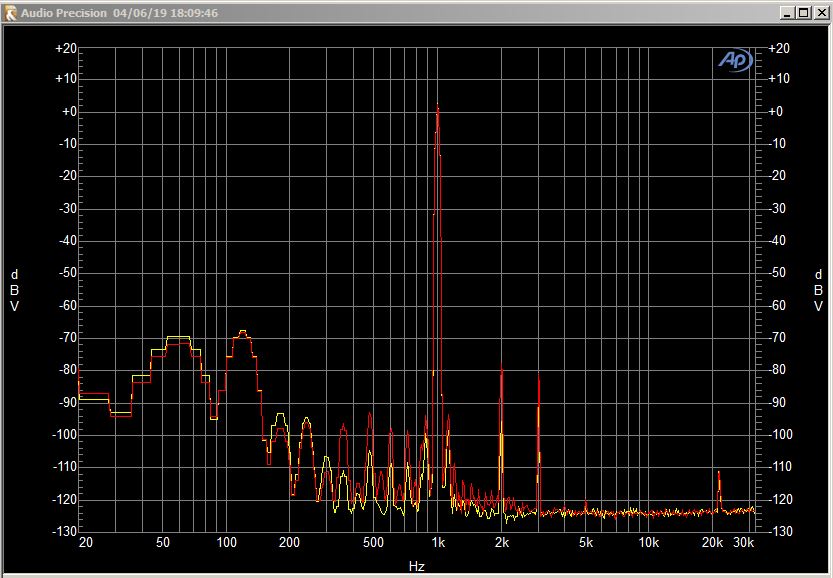Minimize the Audio Precision graph window
This screenshot has width=833, height=578.
tap(787, 13)
